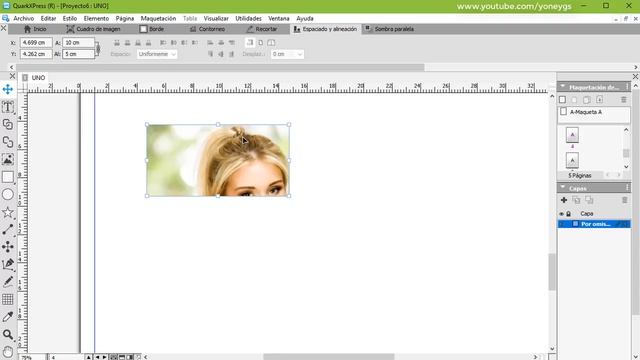Click the width field showing 10 cm
Screen dimensions: 640x360
[78, 42]
